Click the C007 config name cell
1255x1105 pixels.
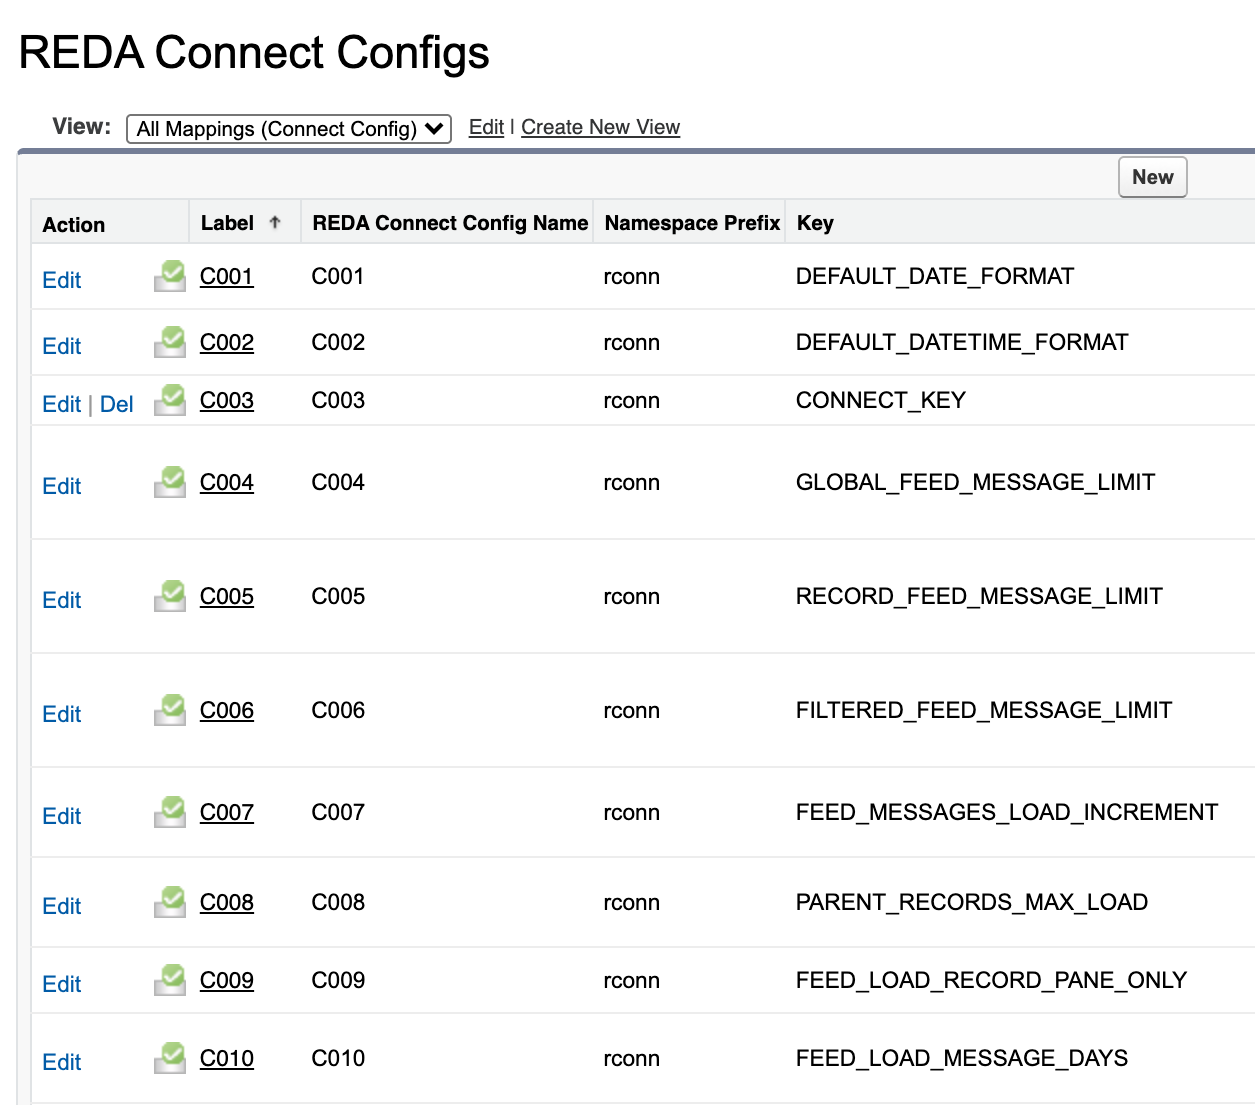tap(338, 812)
